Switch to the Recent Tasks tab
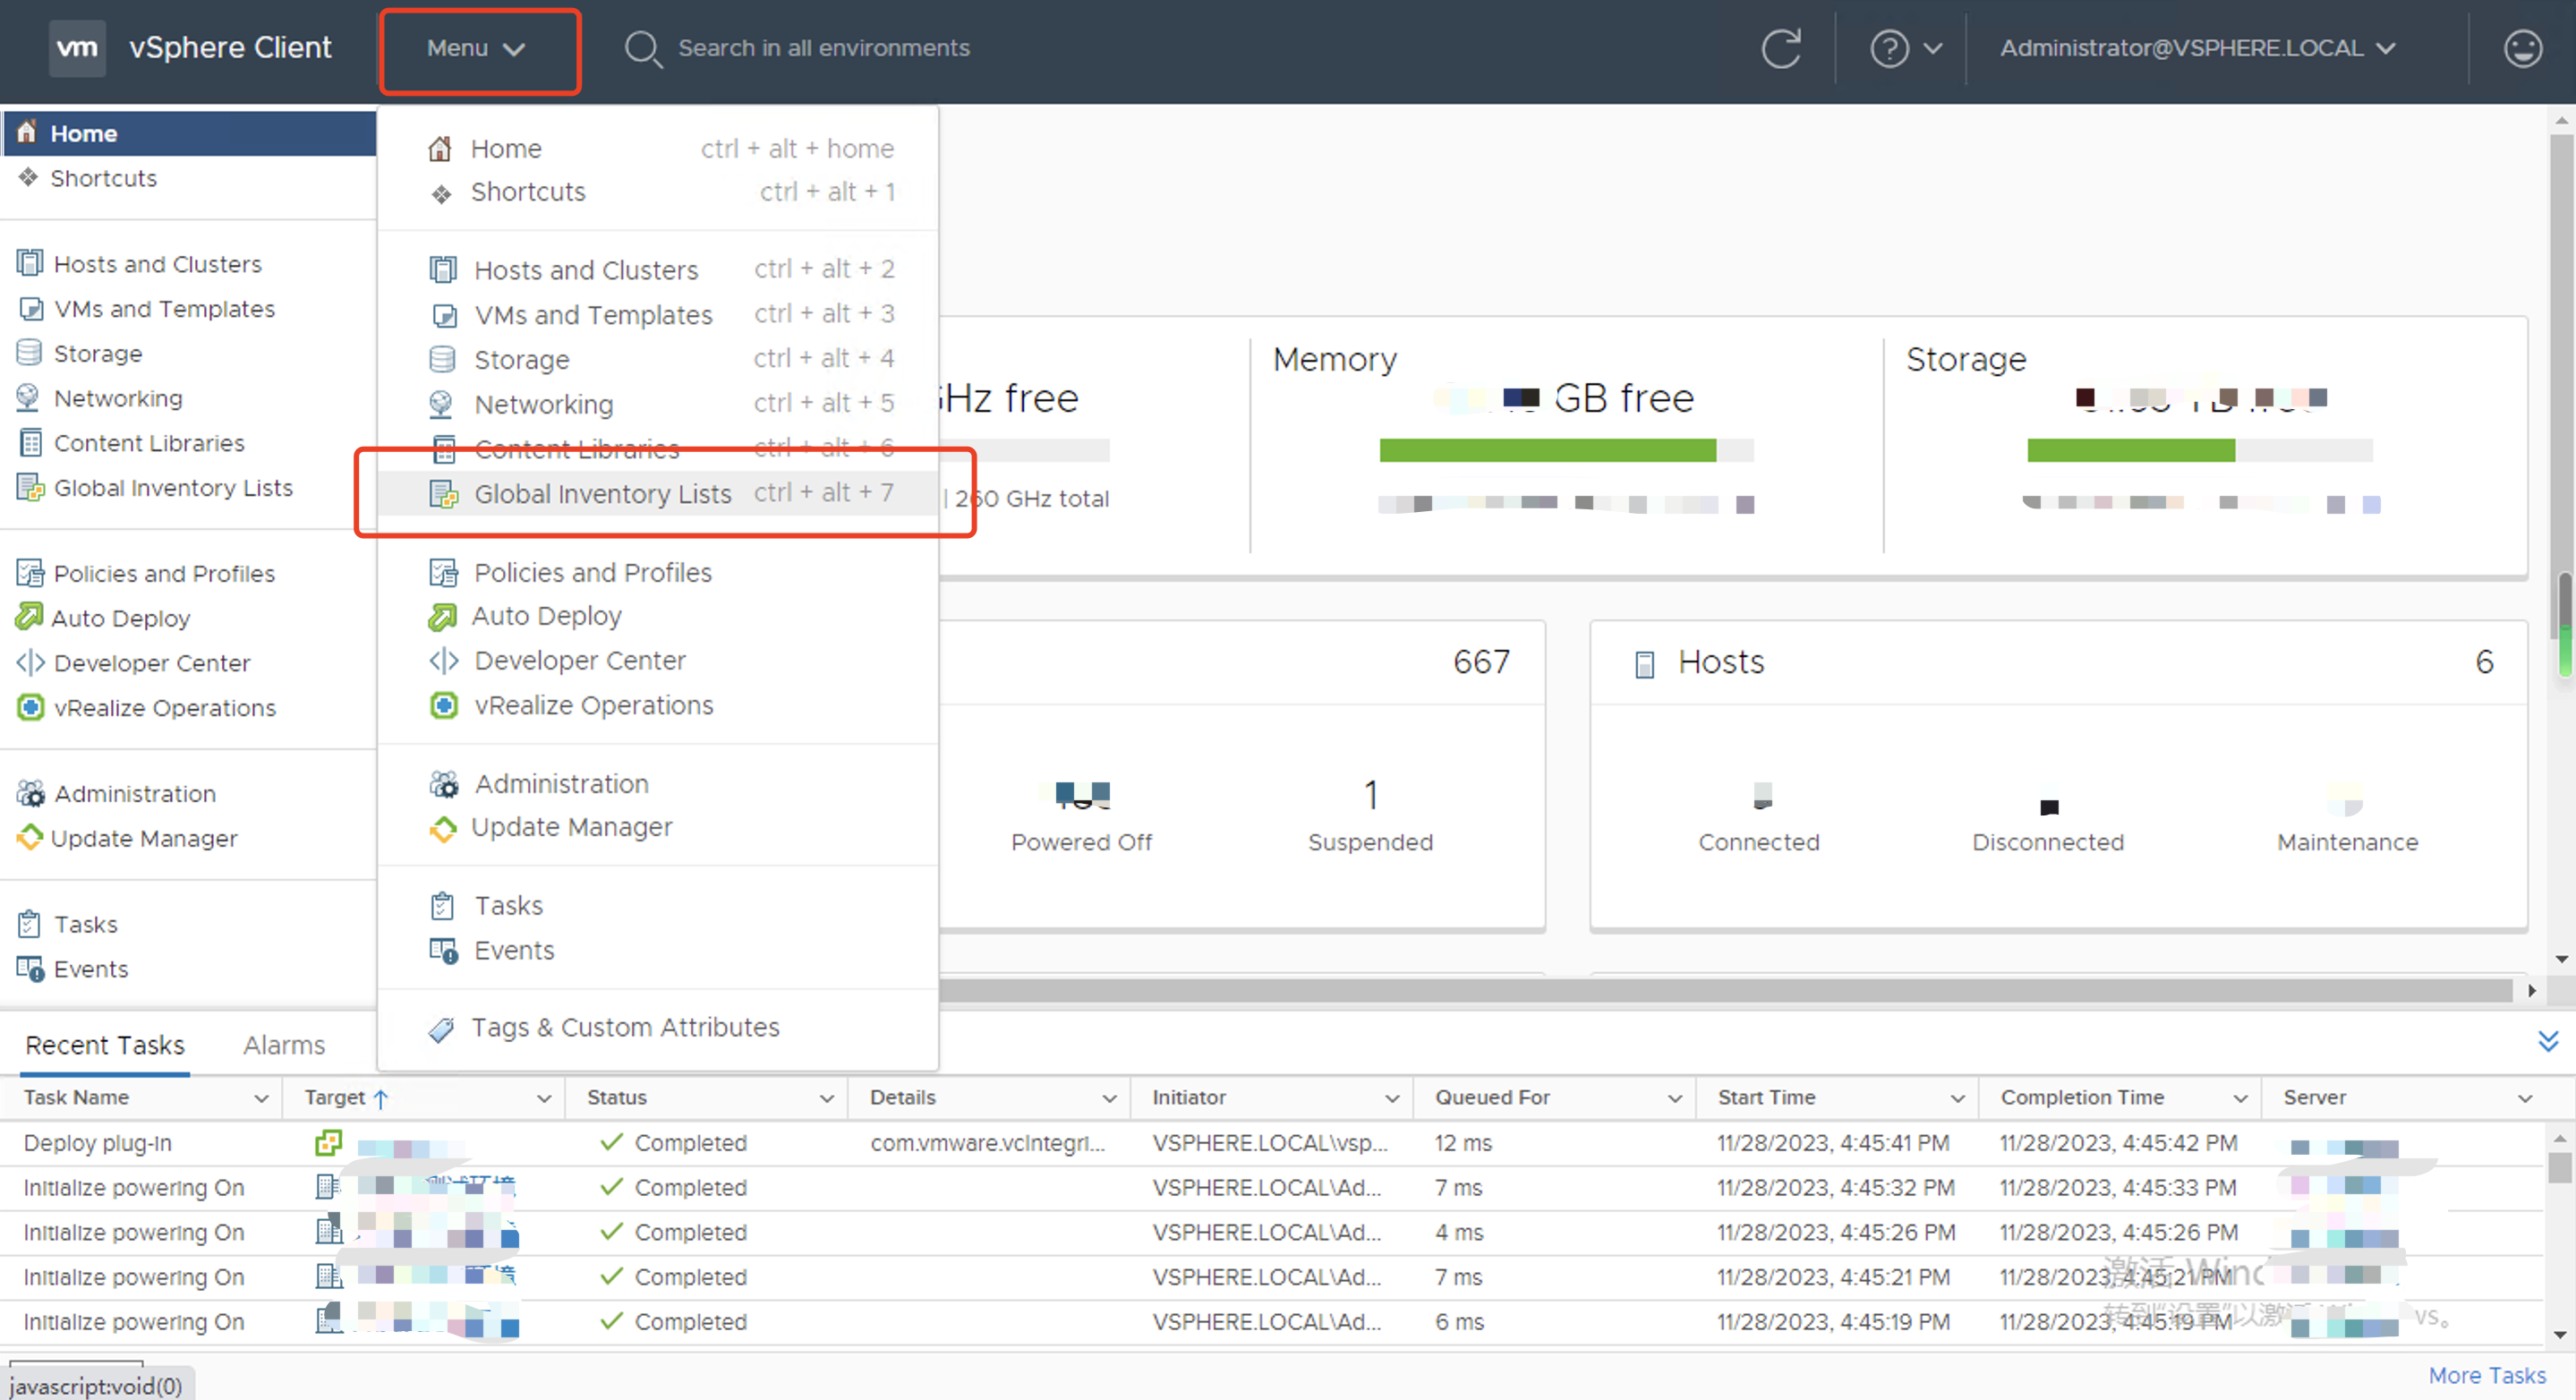The width and height of the screenshot is (2576, 1400). coord(105,1045)
